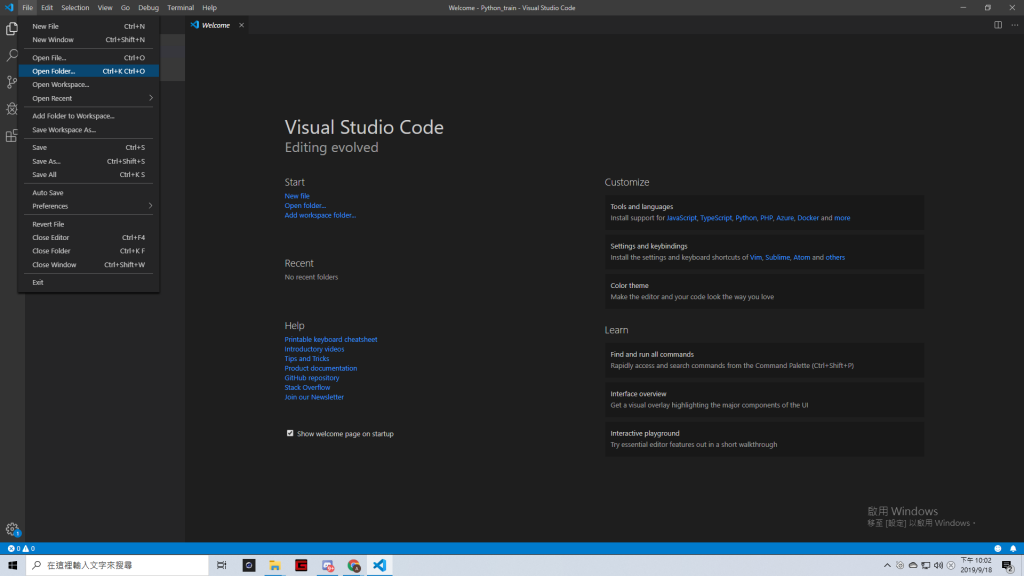Select New Window menu entry
Image resolution: width=1024 pixels, height=576 pixels.
[88, 39]
